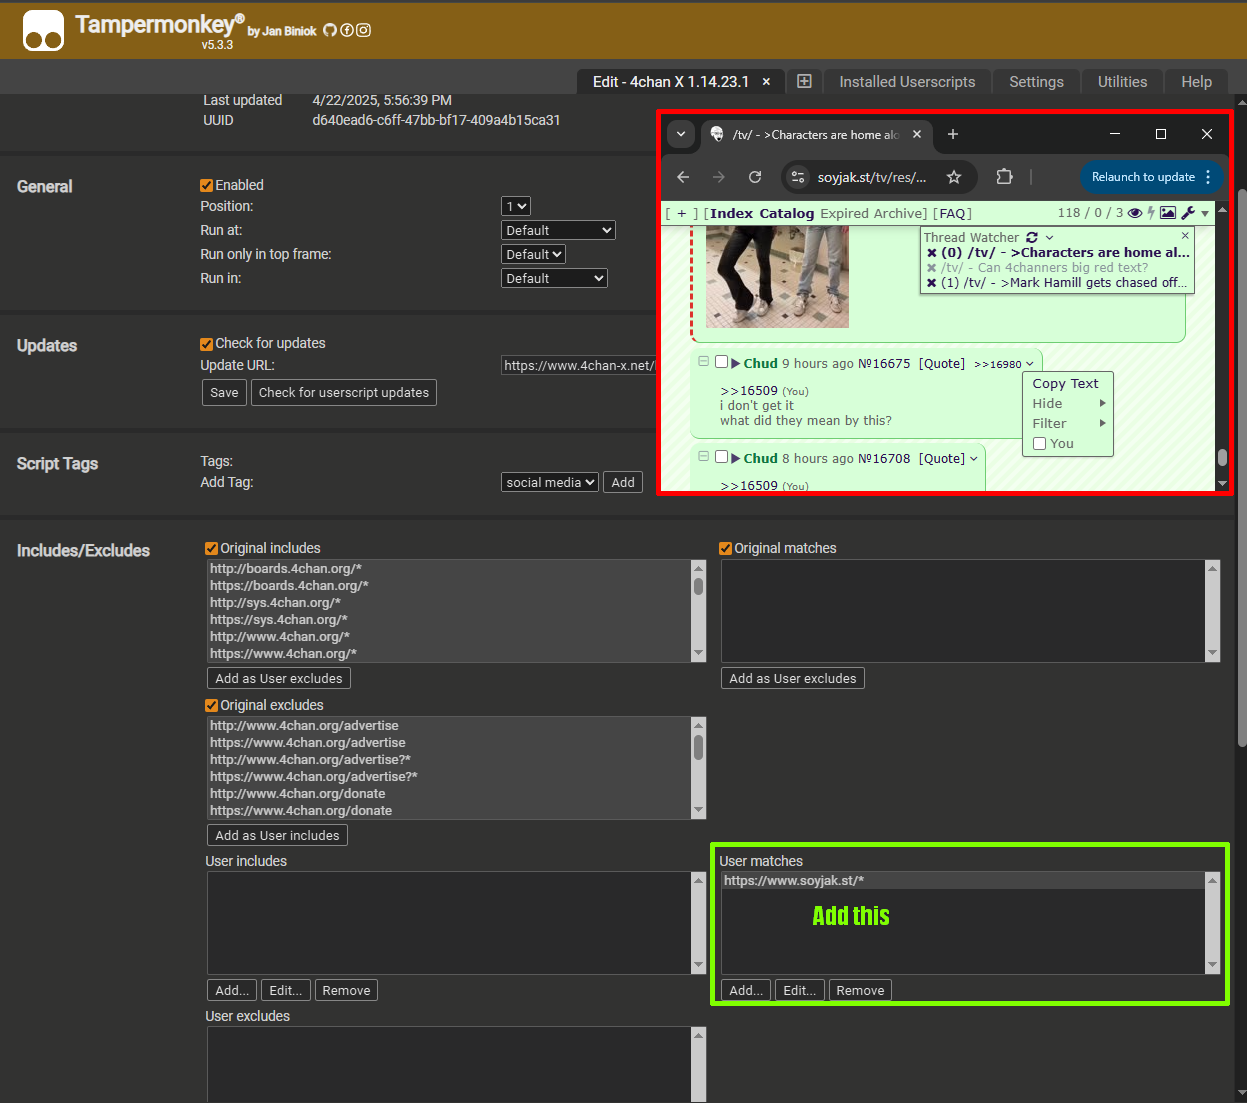Image resolution: width=1247 pixels, height=1103 pixels.
Task: Click the Tampermonkey logo icon
Action: click(x=43, y=30)
